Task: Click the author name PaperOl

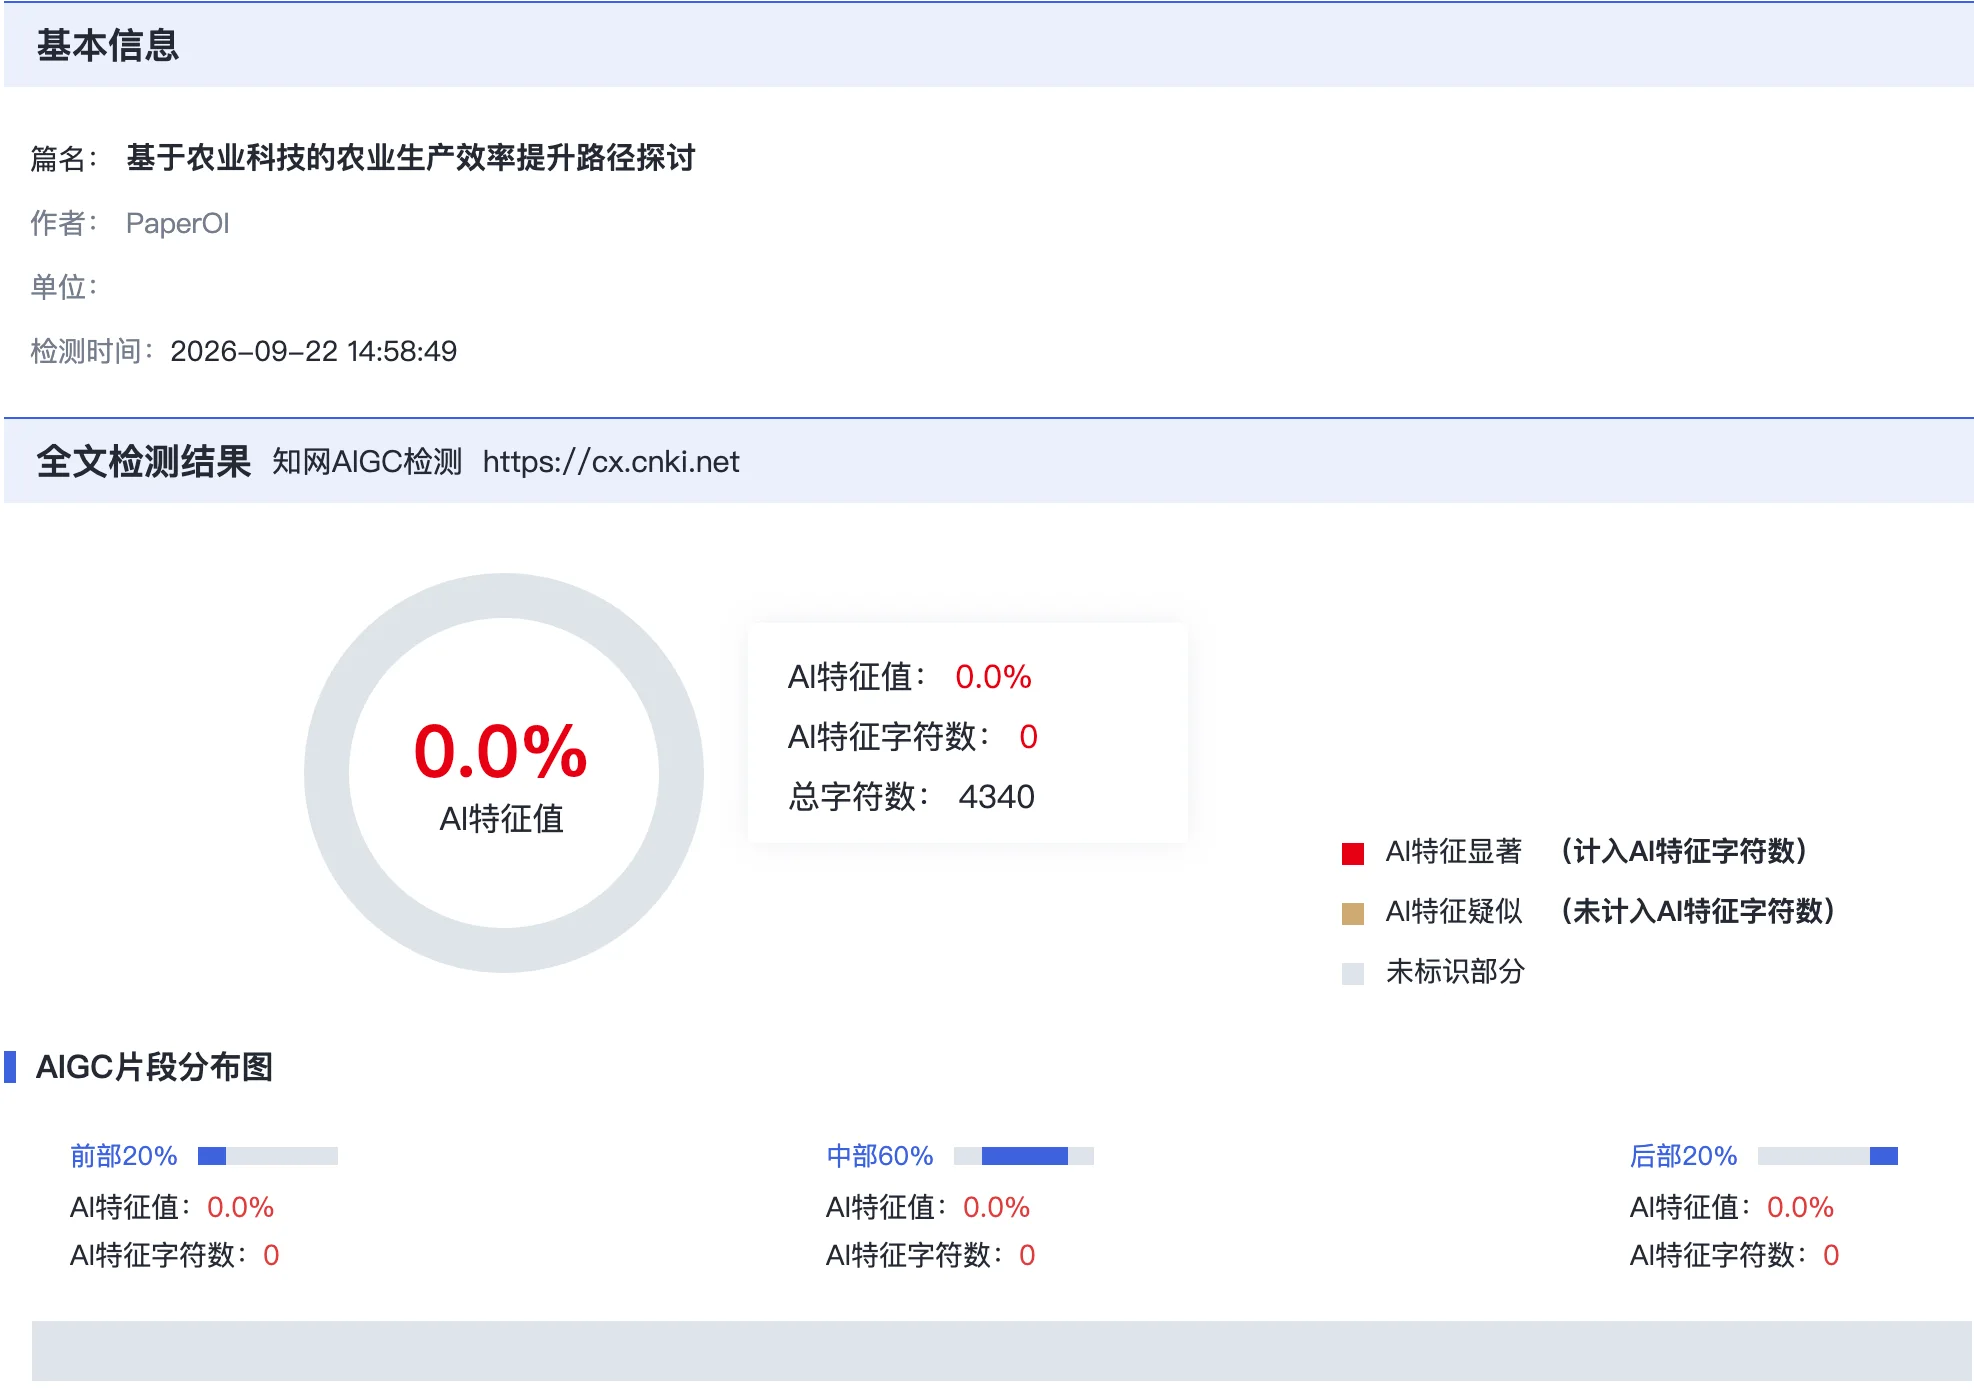Action: (178, 223)
